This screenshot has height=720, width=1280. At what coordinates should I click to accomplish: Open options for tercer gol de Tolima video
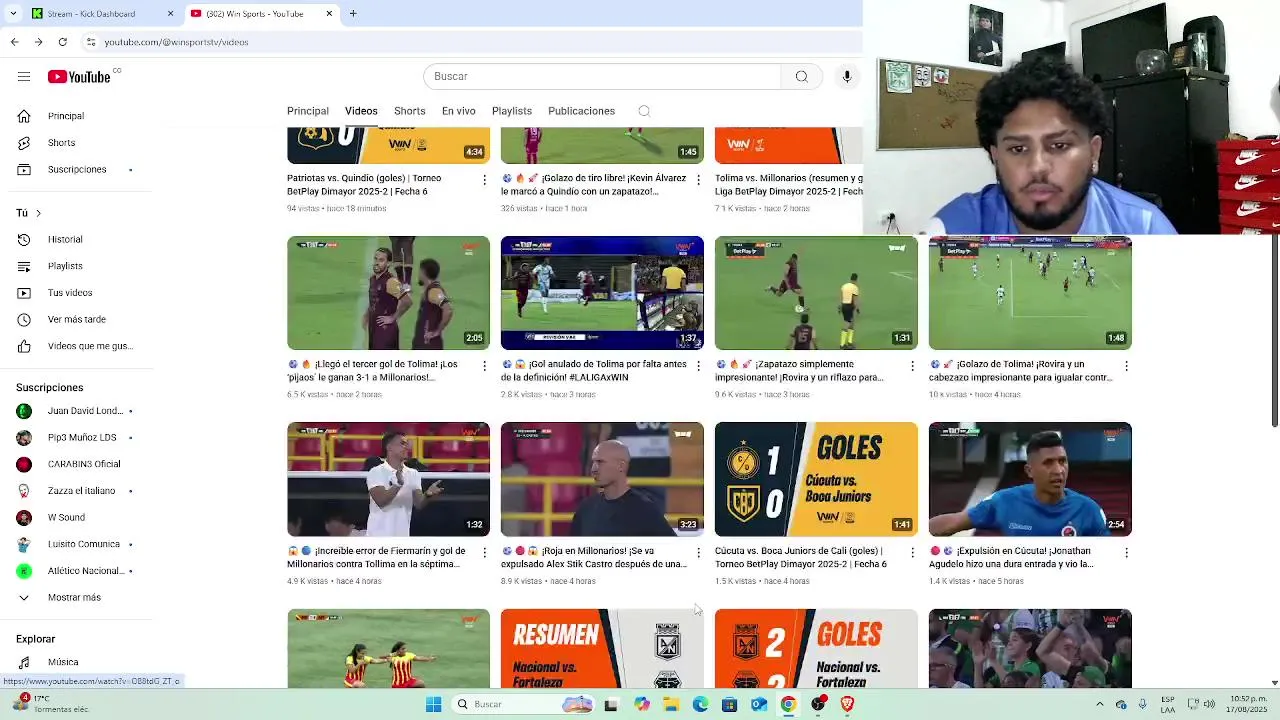(x=485, y=366)
